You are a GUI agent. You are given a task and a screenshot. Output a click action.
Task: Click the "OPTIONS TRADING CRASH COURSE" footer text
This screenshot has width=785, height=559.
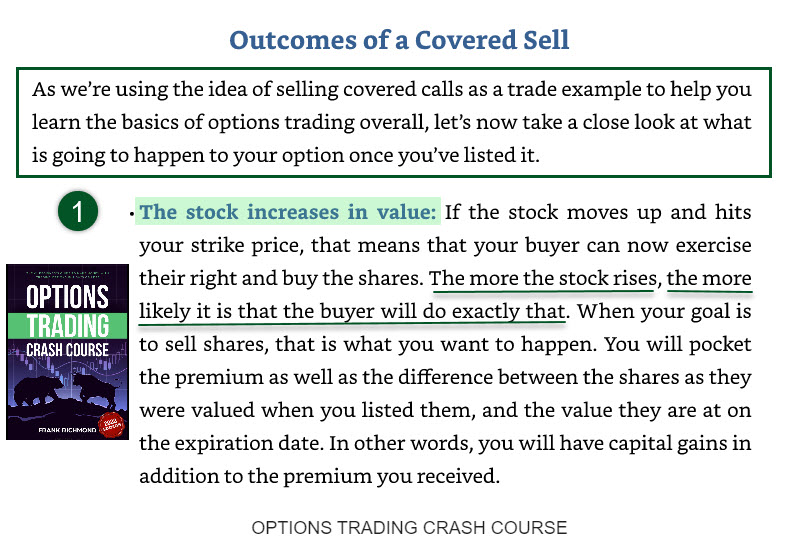point(409,528)
